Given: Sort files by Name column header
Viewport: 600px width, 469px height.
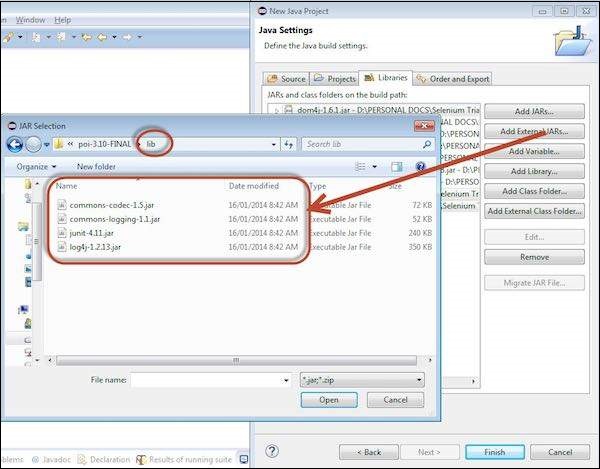Looking at the screenshot, I should pos(67,186).
